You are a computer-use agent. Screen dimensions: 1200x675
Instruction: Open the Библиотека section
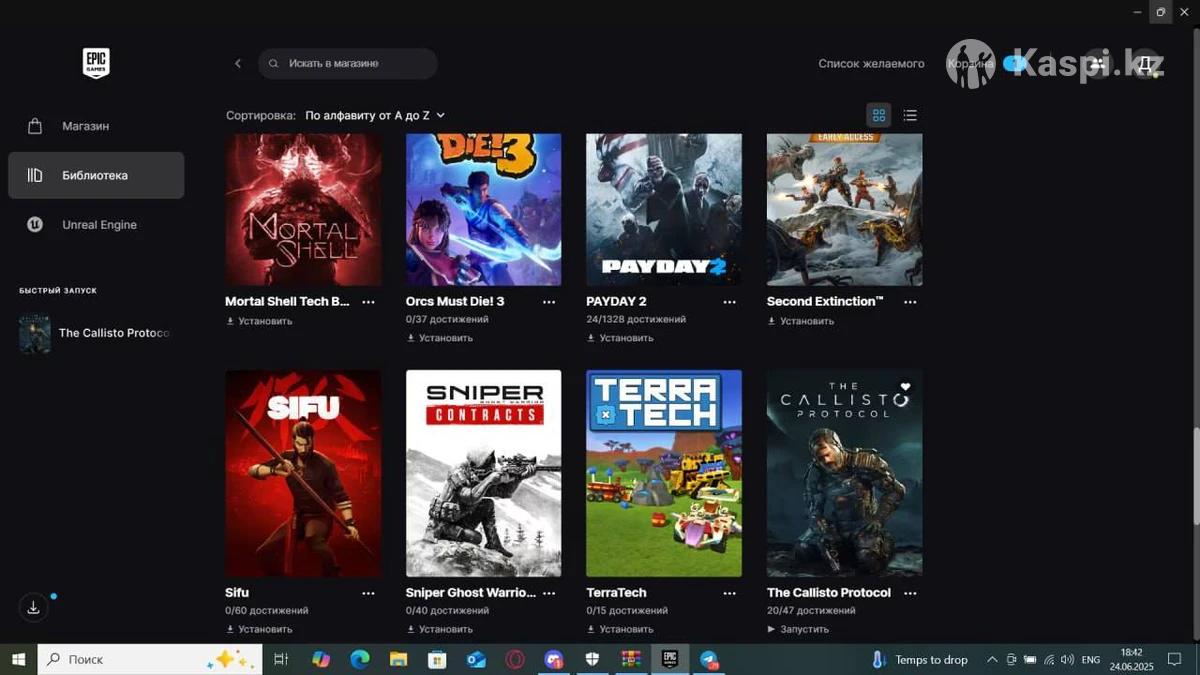coord(96,175)
